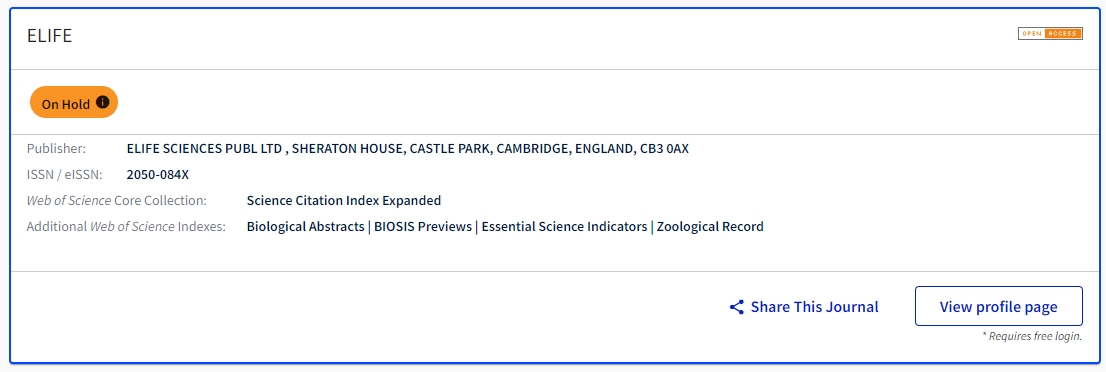The image size is (1106, 372).
Task: Click the ISSN / eISSN field label
Action: click(65, 175)
